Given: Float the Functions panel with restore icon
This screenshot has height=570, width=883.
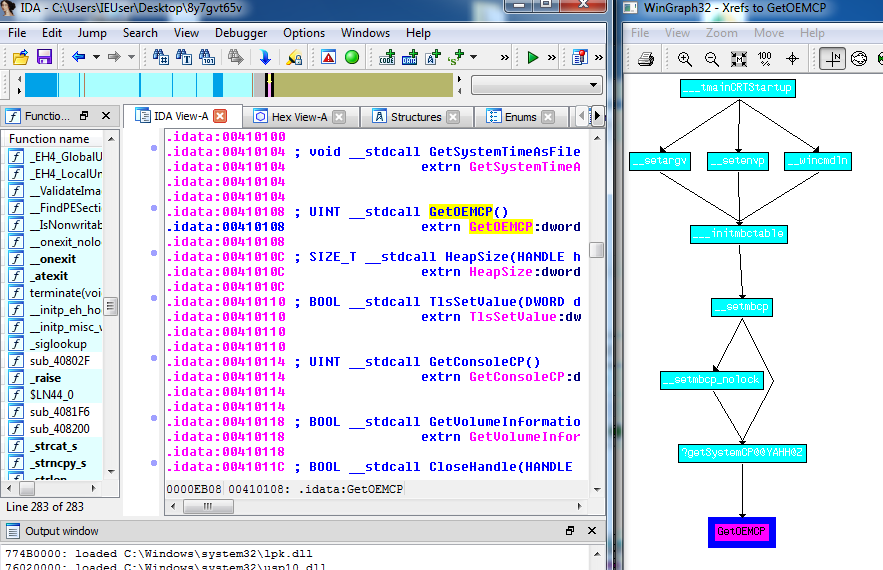Looking at the screenshot, I should (84, 115).
